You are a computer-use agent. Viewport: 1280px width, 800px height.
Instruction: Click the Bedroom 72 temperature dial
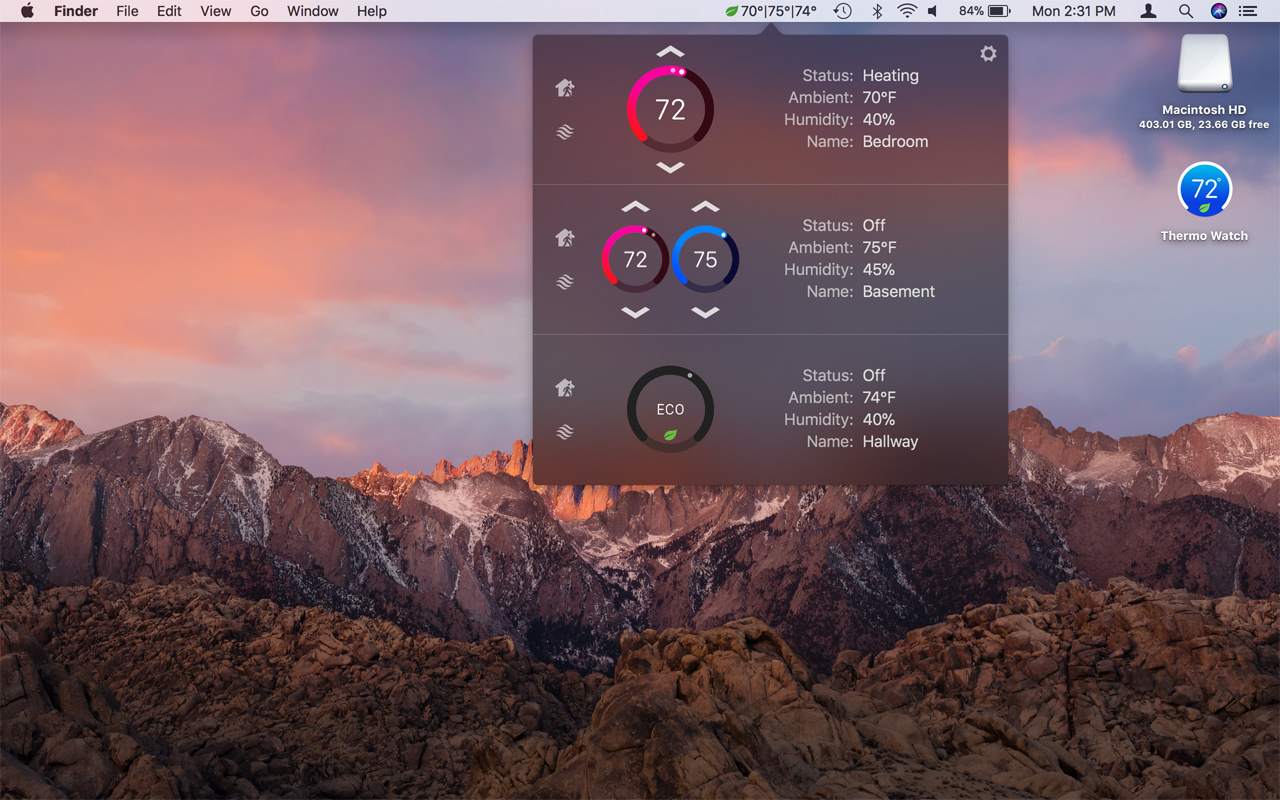click(x=670, y=109)
